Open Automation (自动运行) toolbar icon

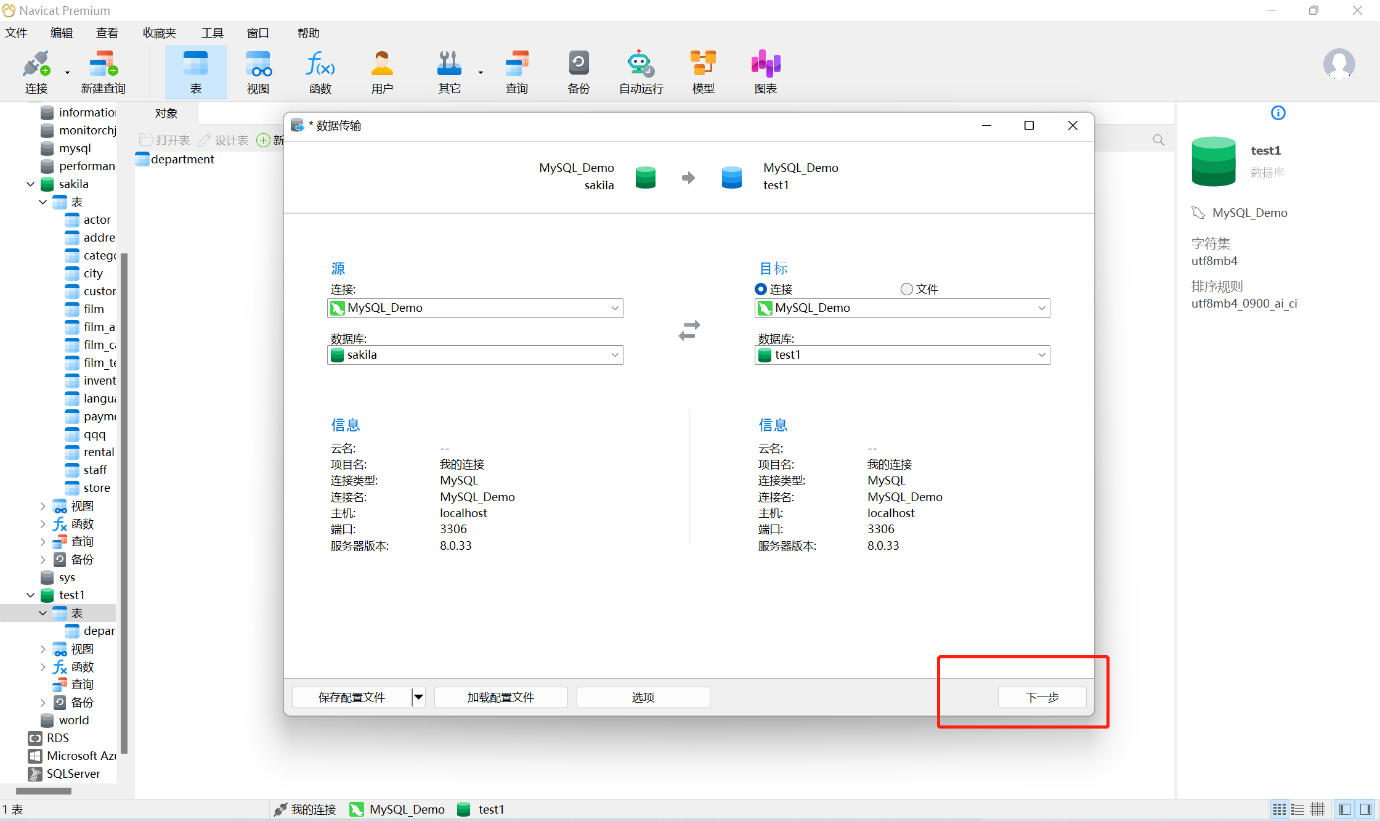[x=640, y=71]
